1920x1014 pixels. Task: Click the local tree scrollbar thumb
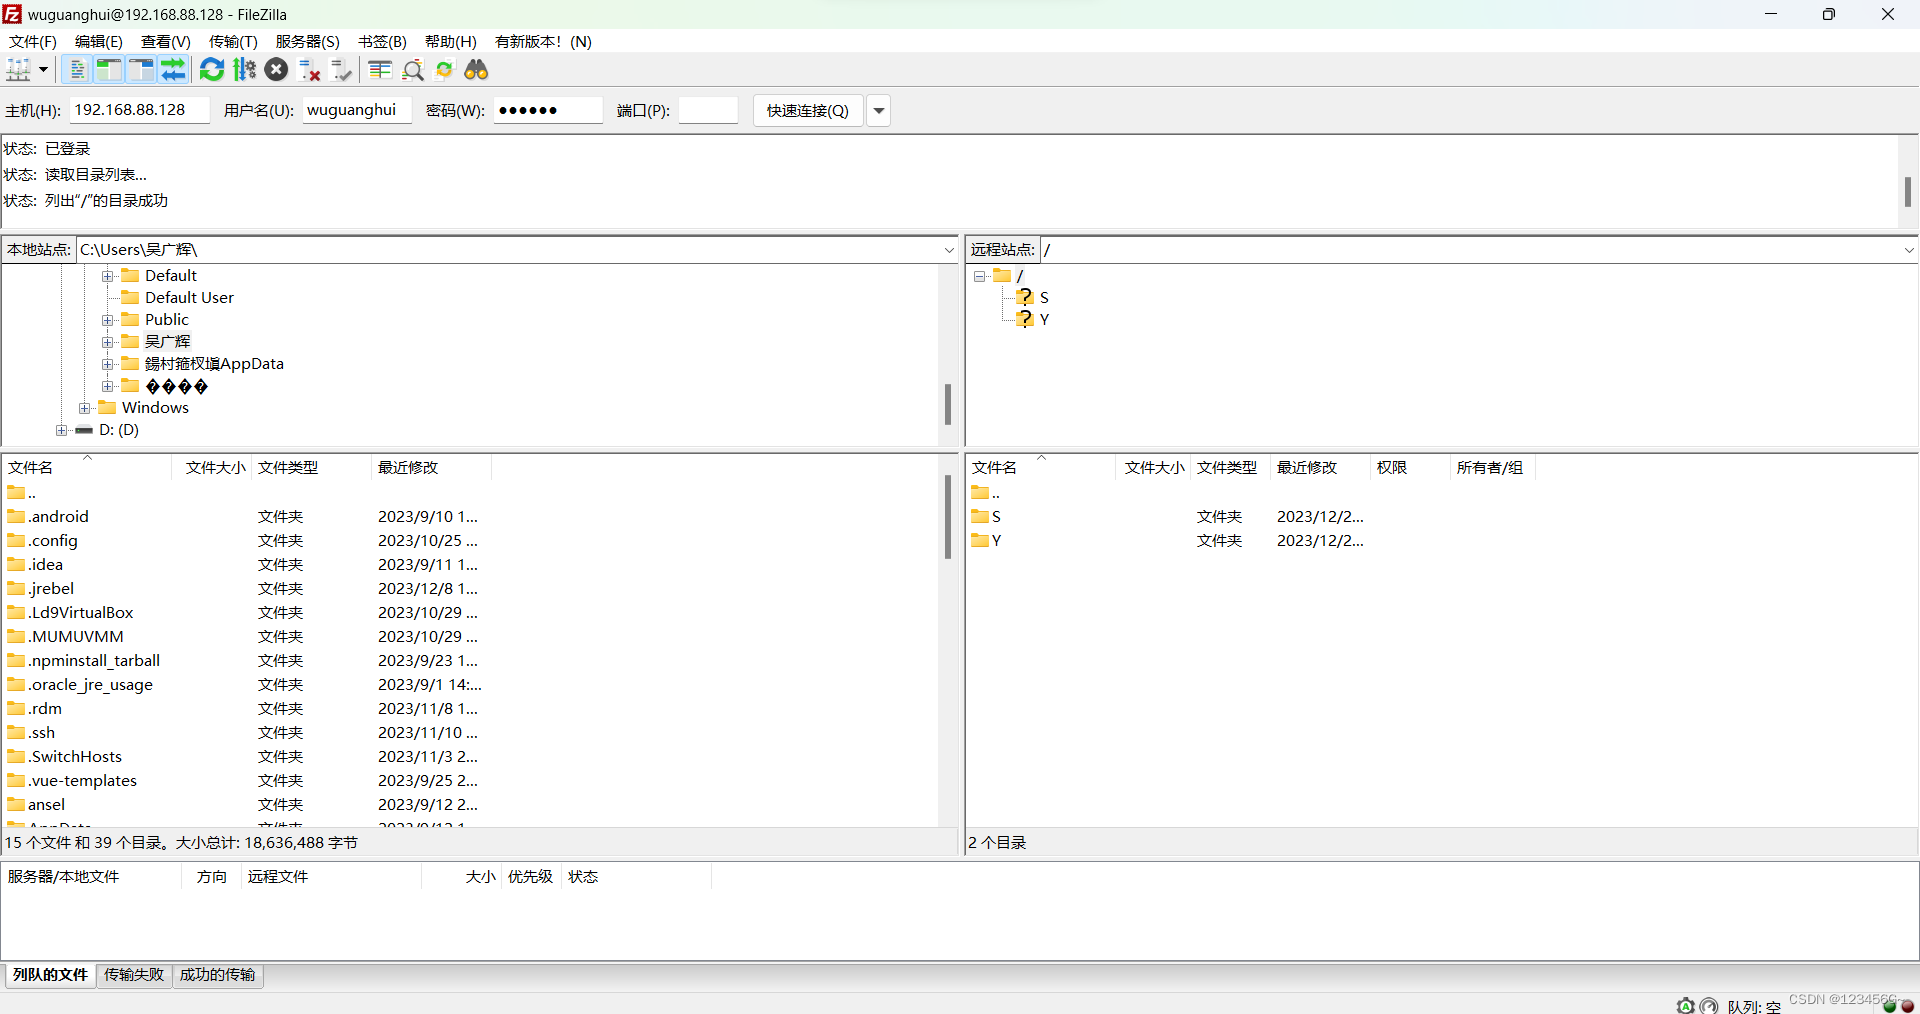948,404
